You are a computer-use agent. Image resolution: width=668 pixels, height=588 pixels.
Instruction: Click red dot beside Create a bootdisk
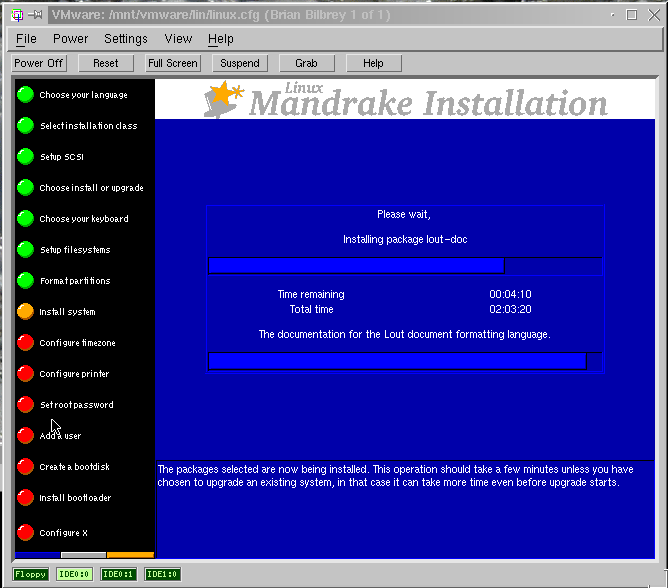coord(25,467)
